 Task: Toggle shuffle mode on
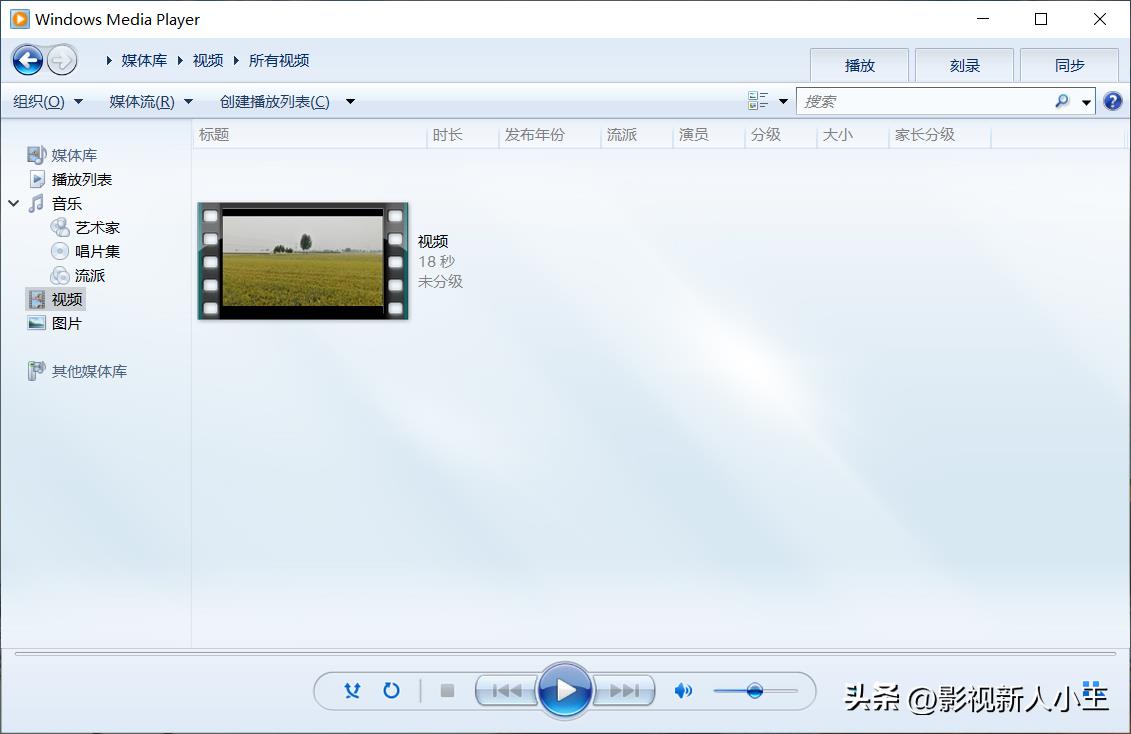point(352,690)
